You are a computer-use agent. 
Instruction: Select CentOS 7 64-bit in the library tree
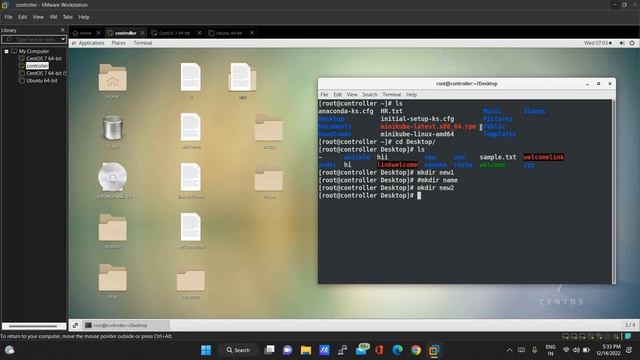tap(44, 59)
